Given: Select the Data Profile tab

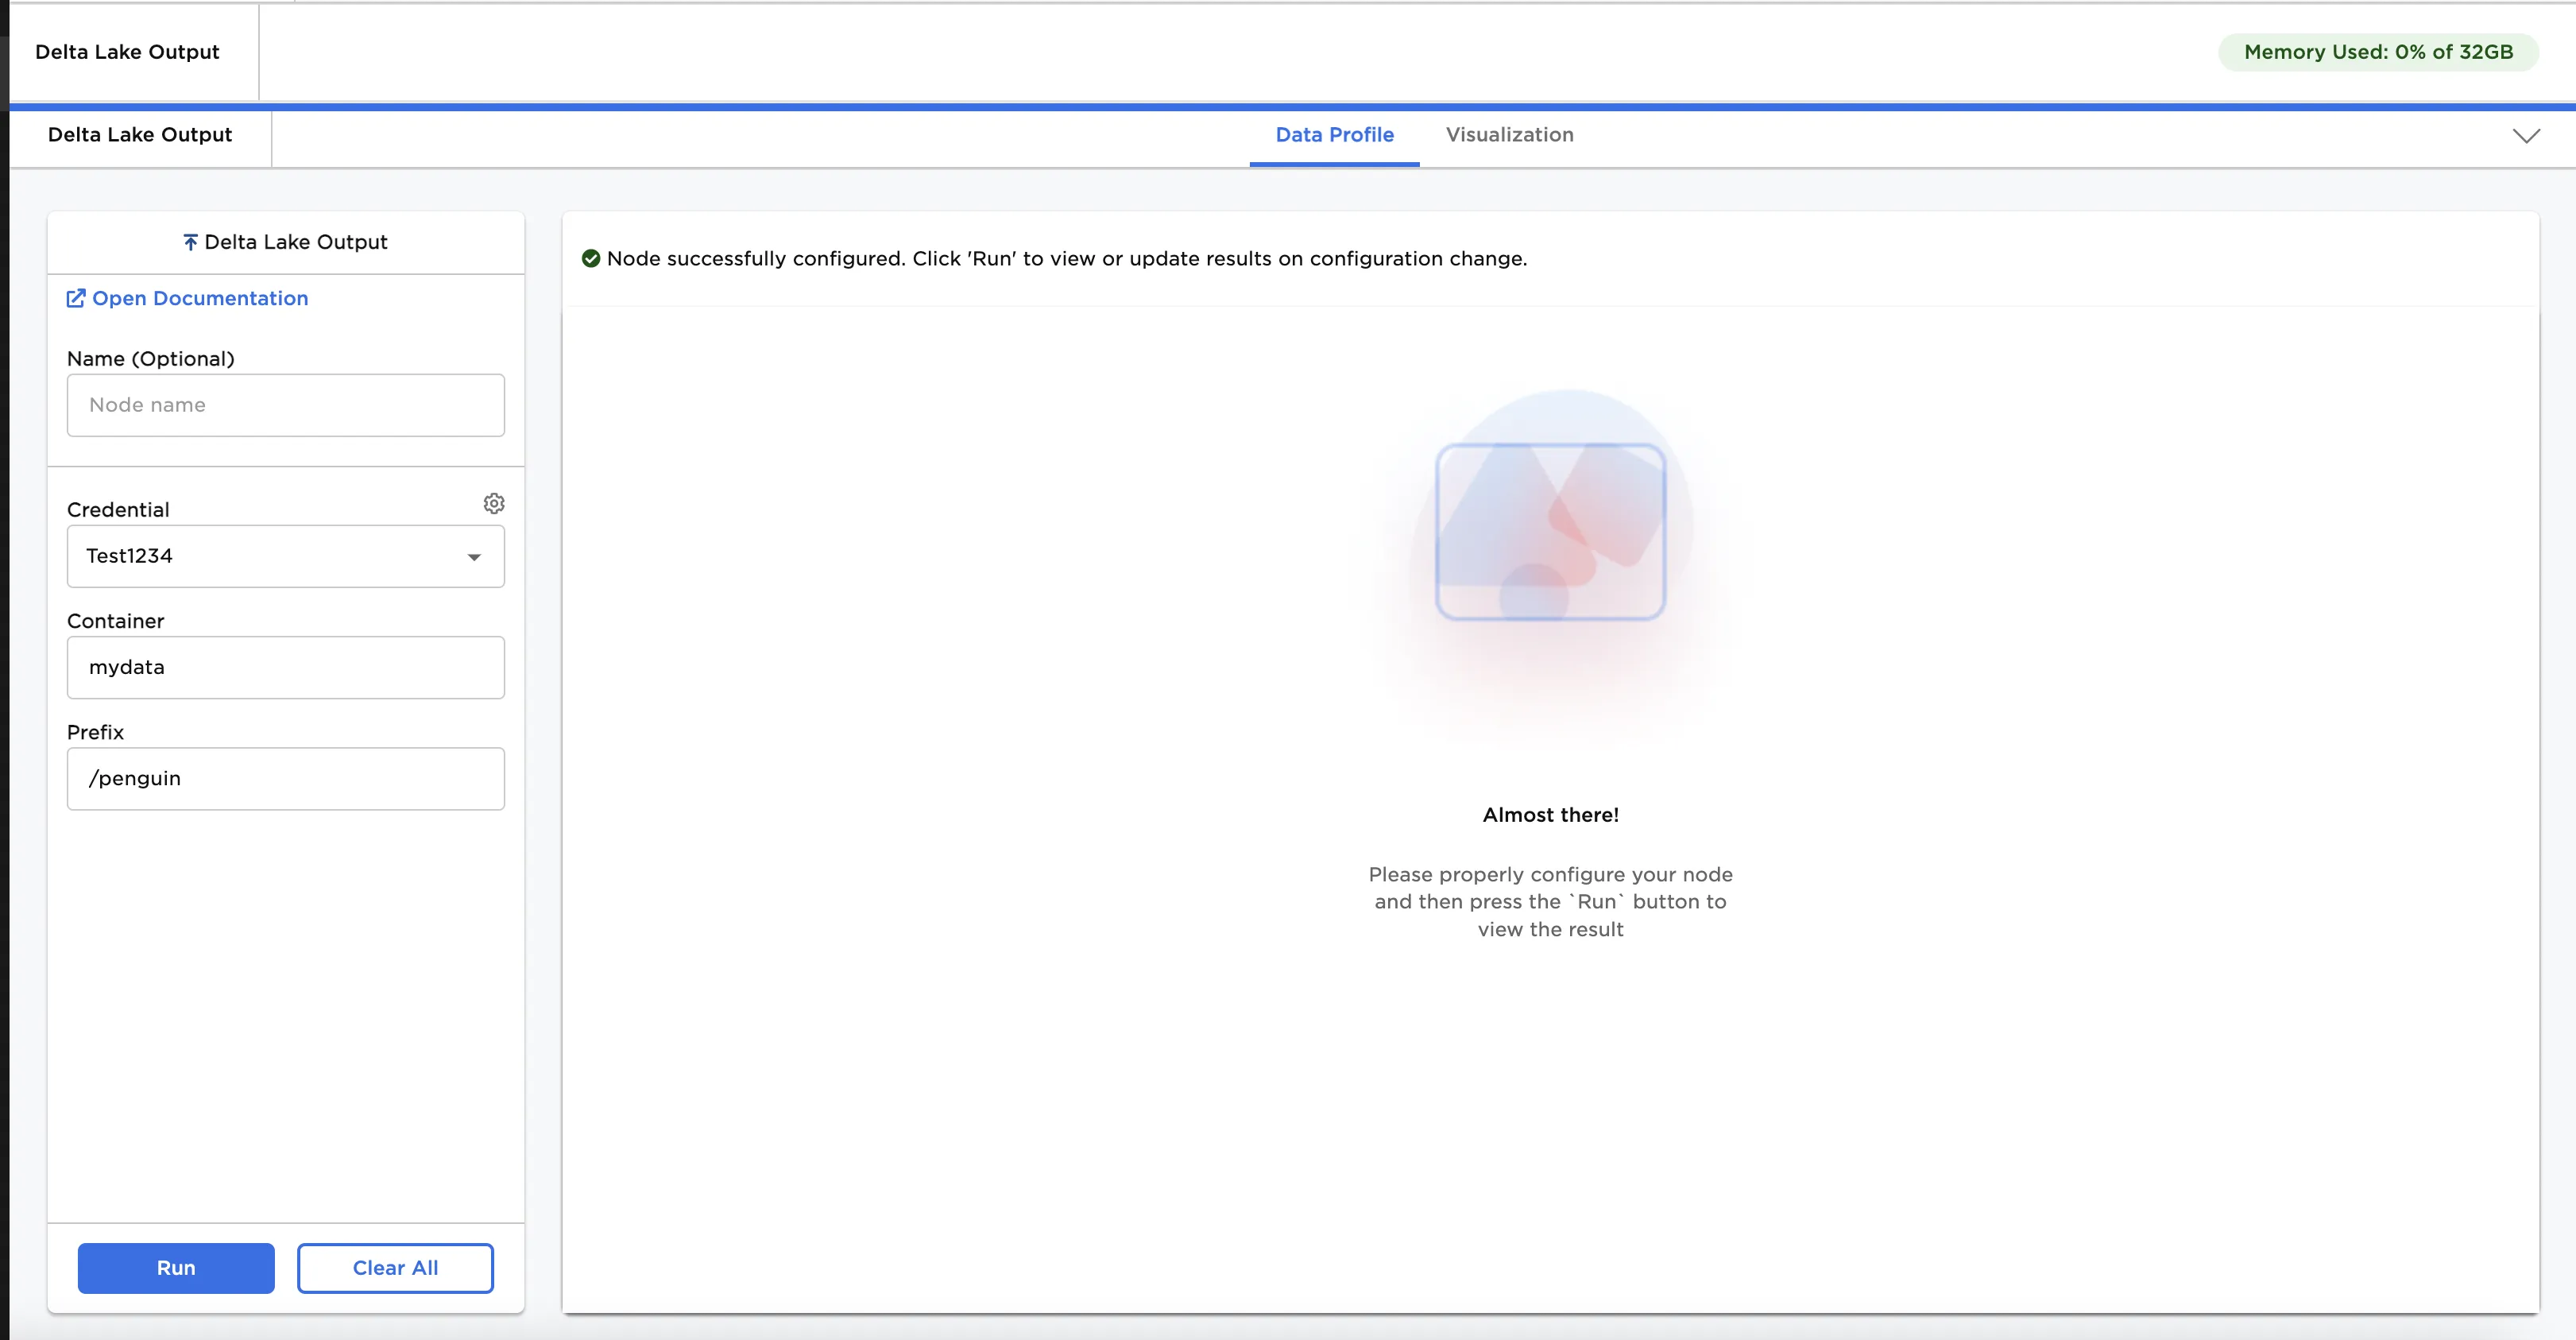Looking at the screenshot, I should click(1334, 135).
